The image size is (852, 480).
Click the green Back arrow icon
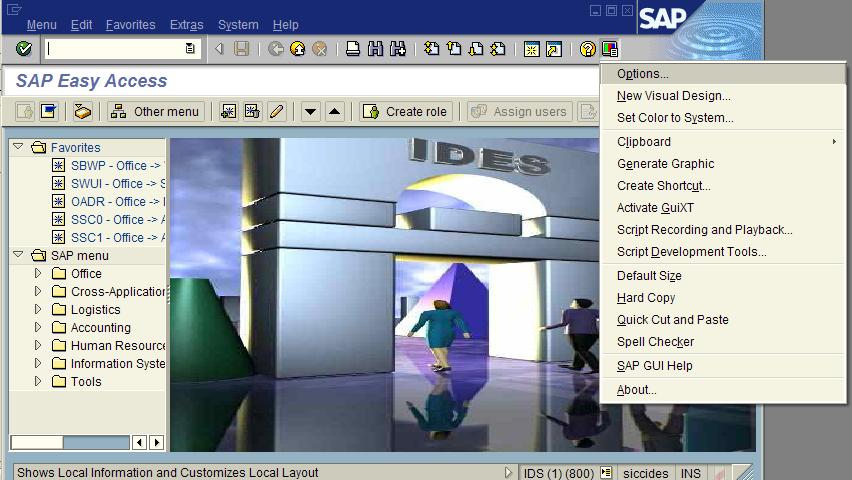click(x=275, y=49)
